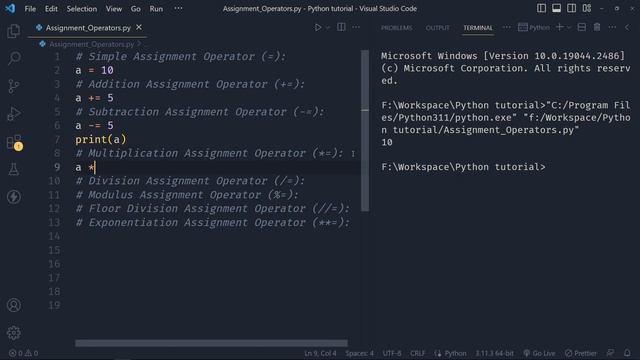This screenshot has width=640, height=360.
Task: Select the Python 3.11.3 64-bit interpreter
Action: pyautogui.click(x=494, y=353)
